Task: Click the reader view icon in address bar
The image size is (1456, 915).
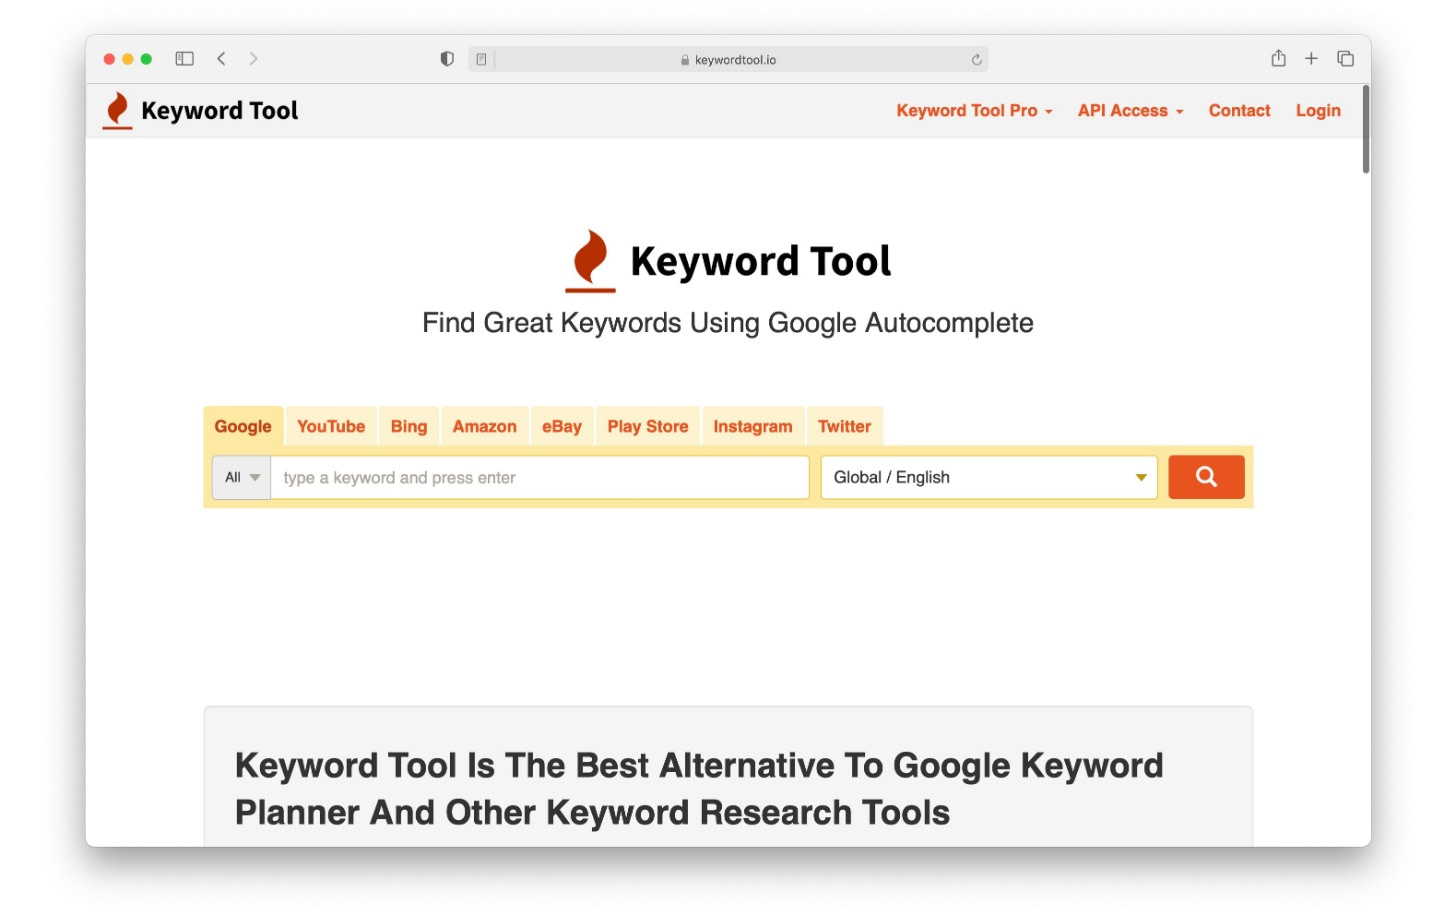Action: (x=481, y=60)
